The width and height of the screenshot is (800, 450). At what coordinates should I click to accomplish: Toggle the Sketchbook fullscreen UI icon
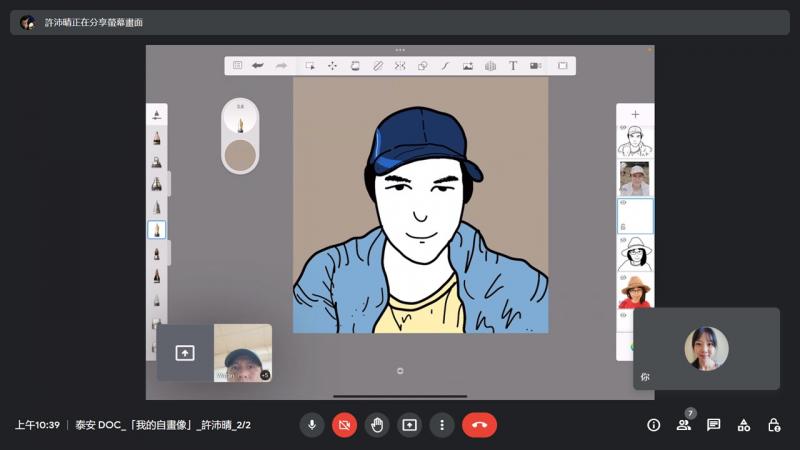coord(562,66)
